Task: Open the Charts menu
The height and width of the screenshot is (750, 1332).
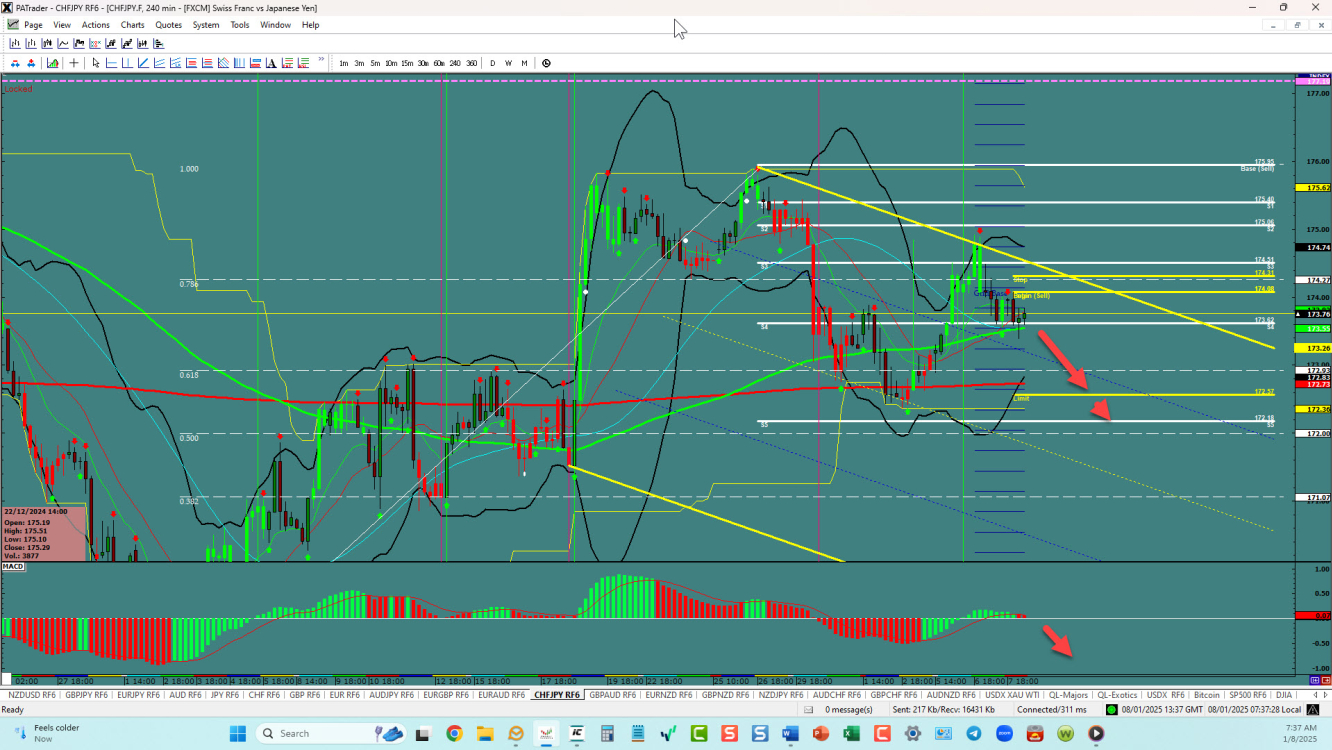Action: [132, 25]
